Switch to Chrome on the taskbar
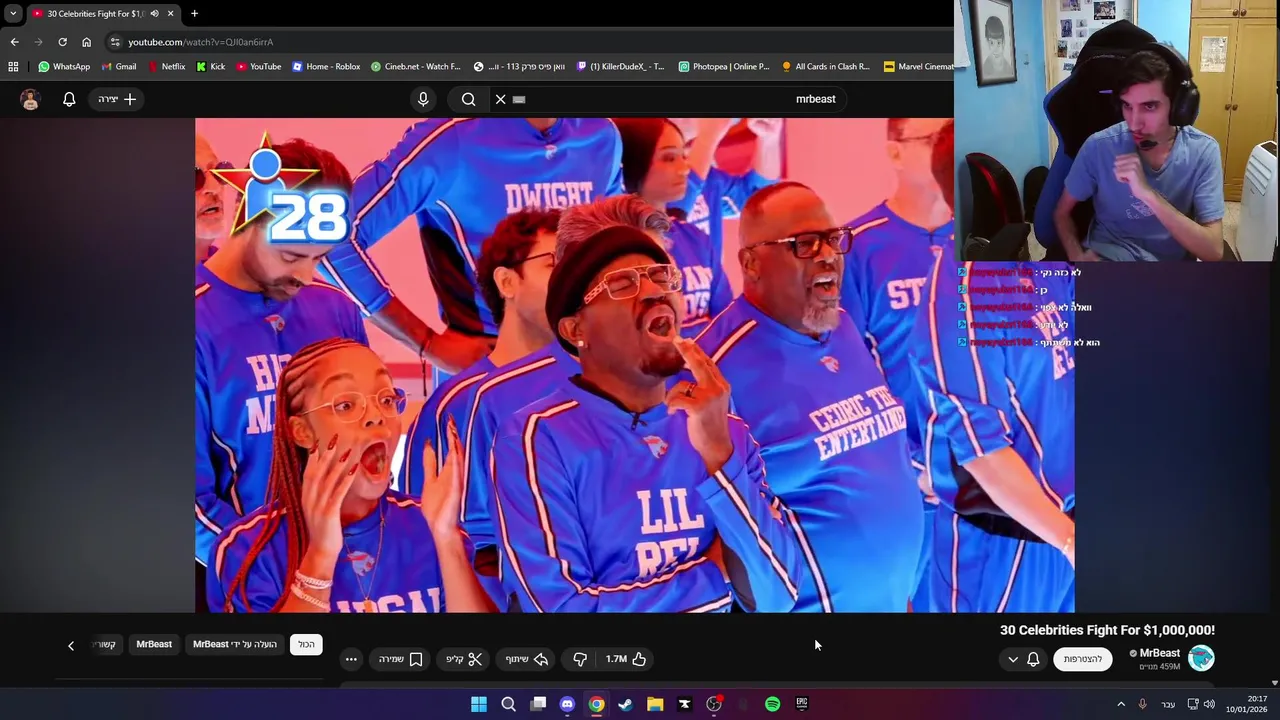 (x=596, y=704)
